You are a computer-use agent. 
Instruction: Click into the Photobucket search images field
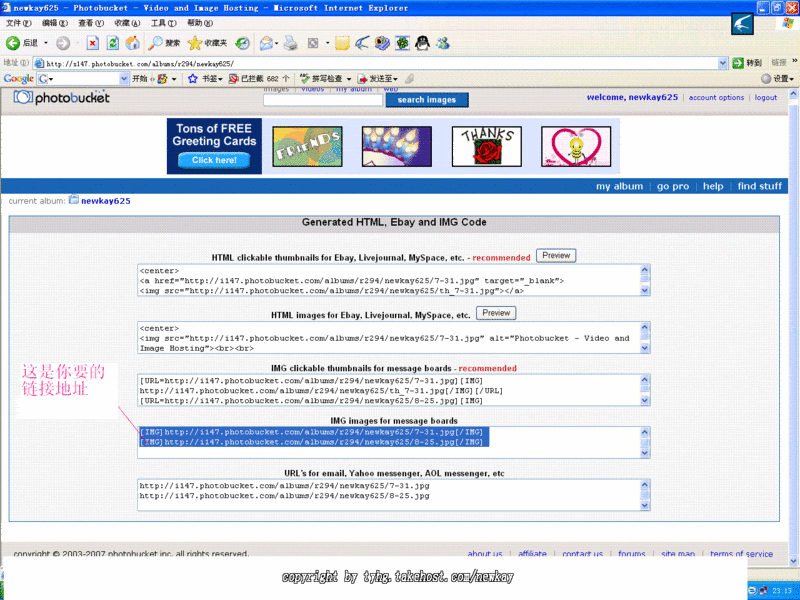click(x=323, y=100)
